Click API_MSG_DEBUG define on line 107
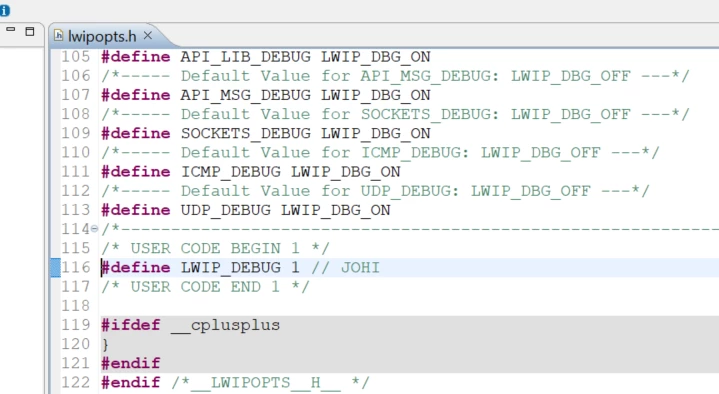The height and width of the screenshot is (394, 719). pos(245,95)
